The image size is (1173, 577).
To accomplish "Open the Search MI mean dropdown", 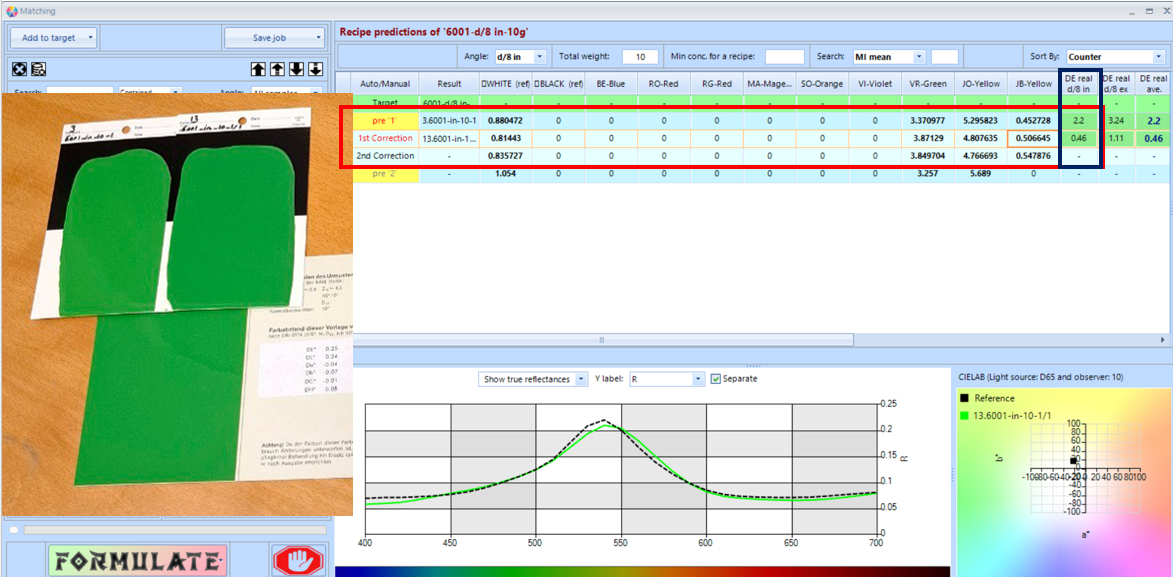I will coord(919,57).
